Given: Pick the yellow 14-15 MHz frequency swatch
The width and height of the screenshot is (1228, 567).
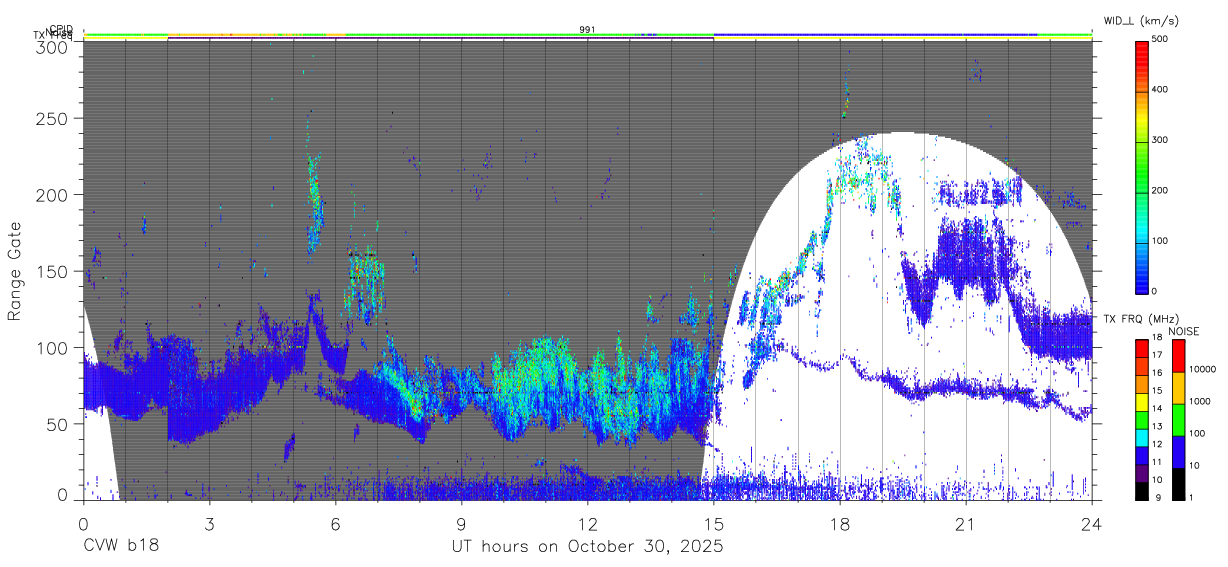Looking at the screenshot, I should 1142,403.
